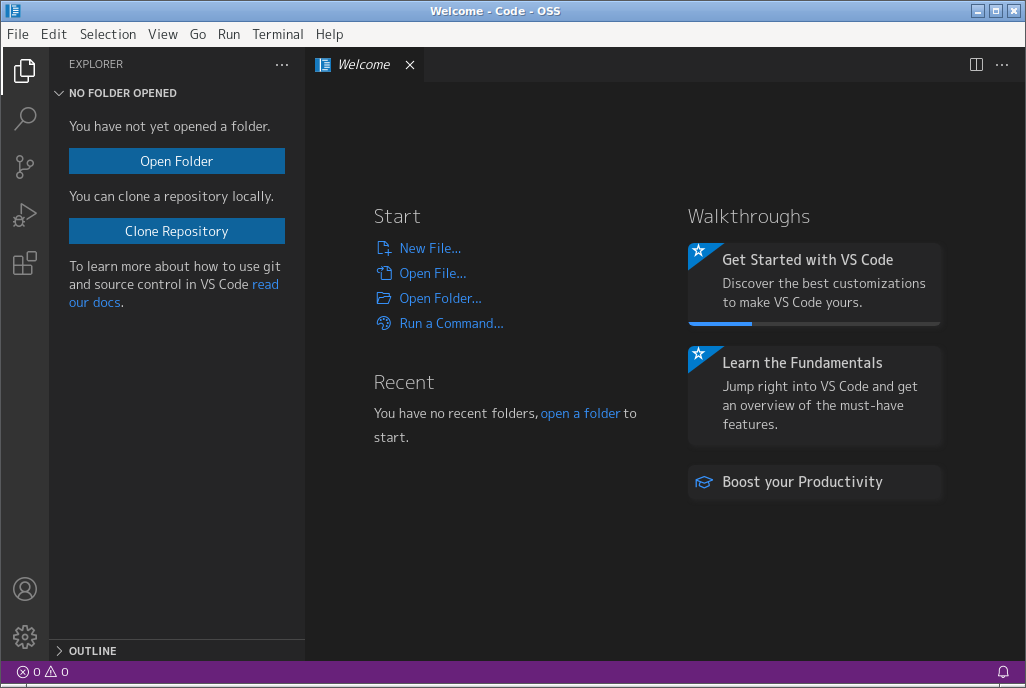The width and height of the screenshot is (1026, 688).
Task: Open Boost your Productivity walkthrough
Action: click(815, 482)
